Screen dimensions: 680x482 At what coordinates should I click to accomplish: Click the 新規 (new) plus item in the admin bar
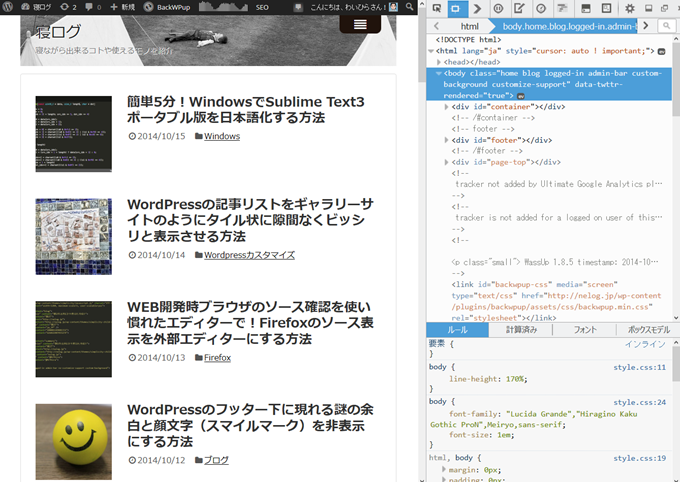122,7
